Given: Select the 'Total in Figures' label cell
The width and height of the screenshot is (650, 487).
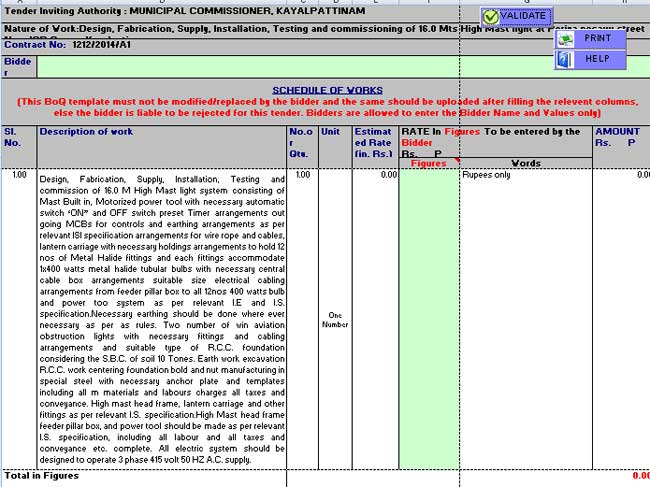Looking at the screenshot, I should (143, 477).
